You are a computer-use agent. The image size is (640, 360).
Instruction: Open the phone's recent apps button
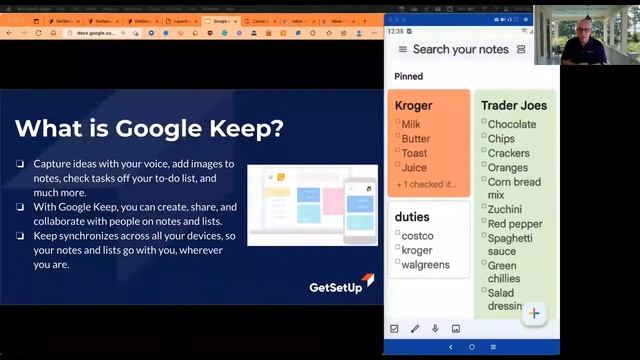[493, 347]
